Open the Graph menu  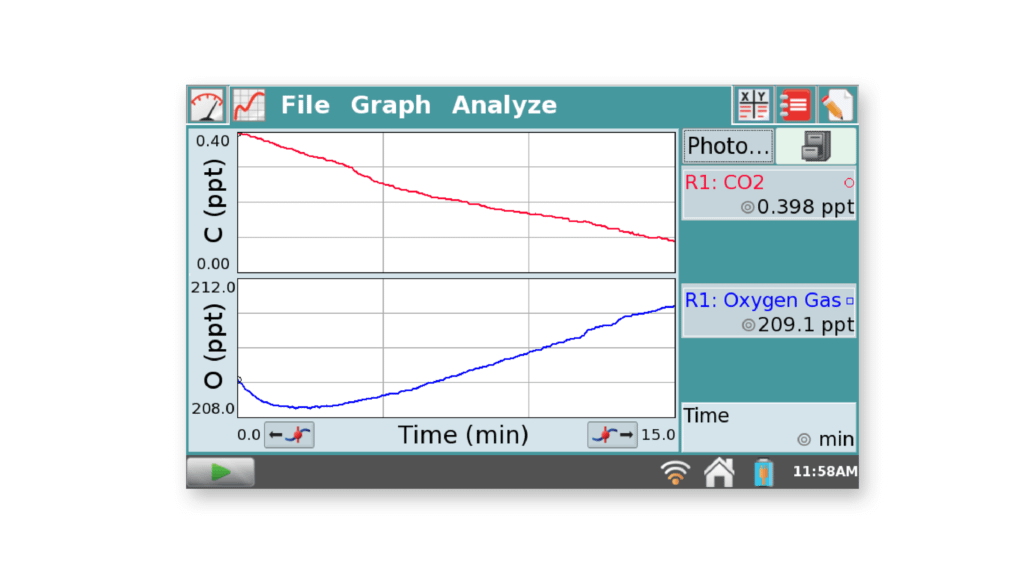click(390, 104)
